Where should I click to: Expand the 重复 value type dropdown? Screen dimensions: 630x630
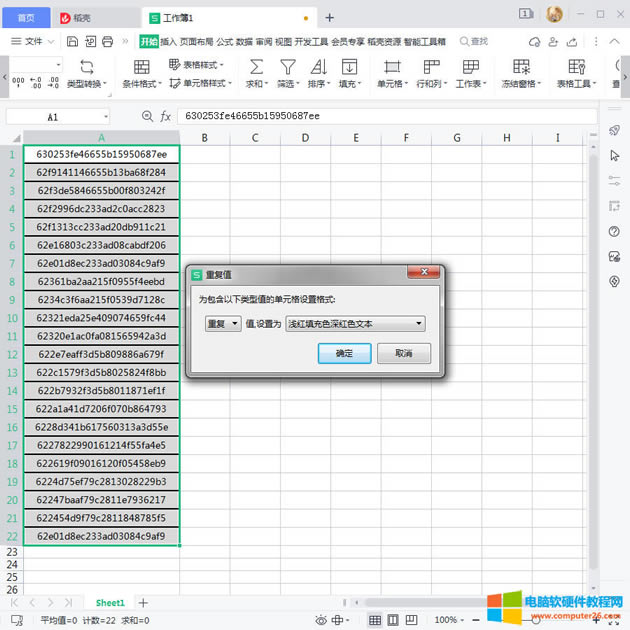[x=222, y=323]
